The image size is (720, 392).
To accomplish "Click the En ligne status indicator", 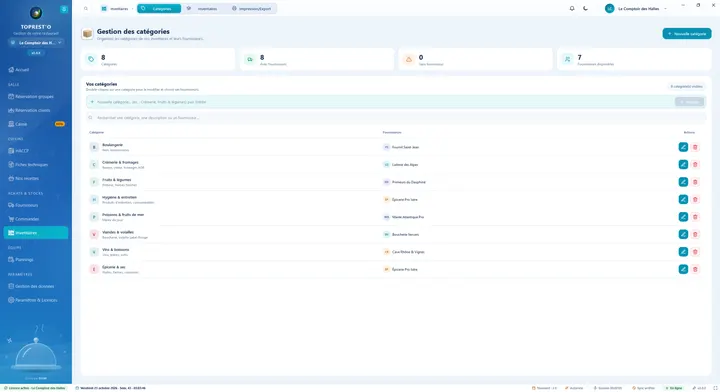I will coord(674,388).
